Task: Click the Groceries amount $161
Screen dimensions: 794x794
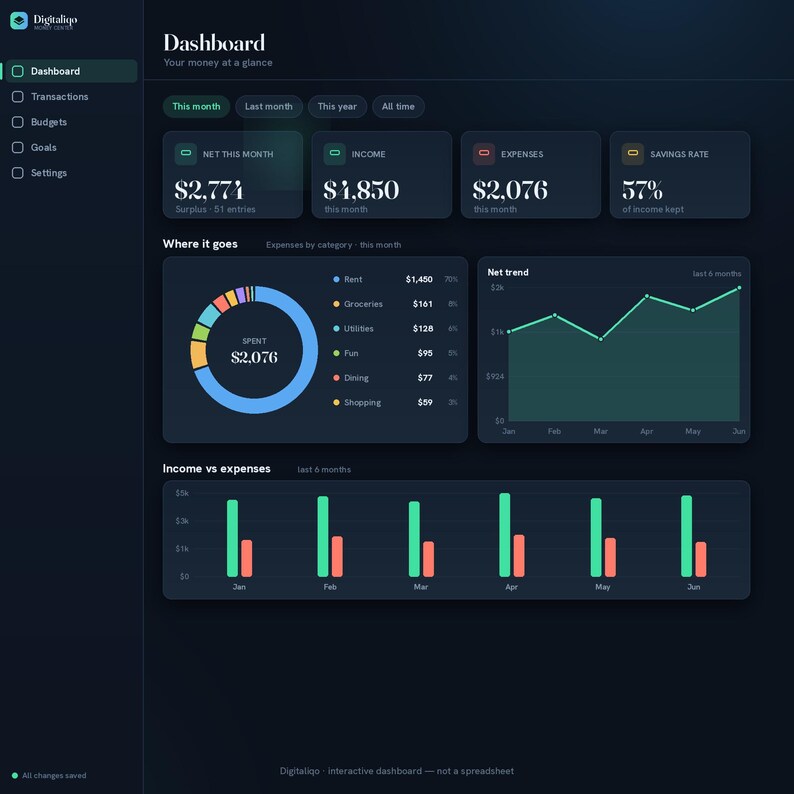Action: coord(423,304)
